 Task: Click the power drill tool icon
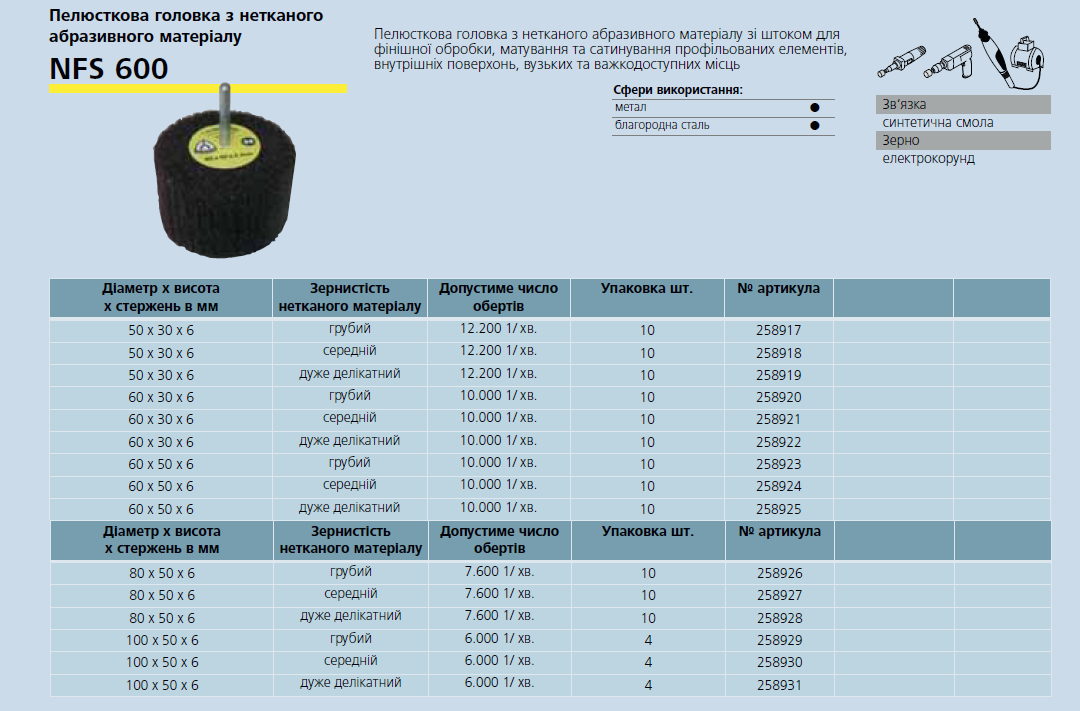950,62
